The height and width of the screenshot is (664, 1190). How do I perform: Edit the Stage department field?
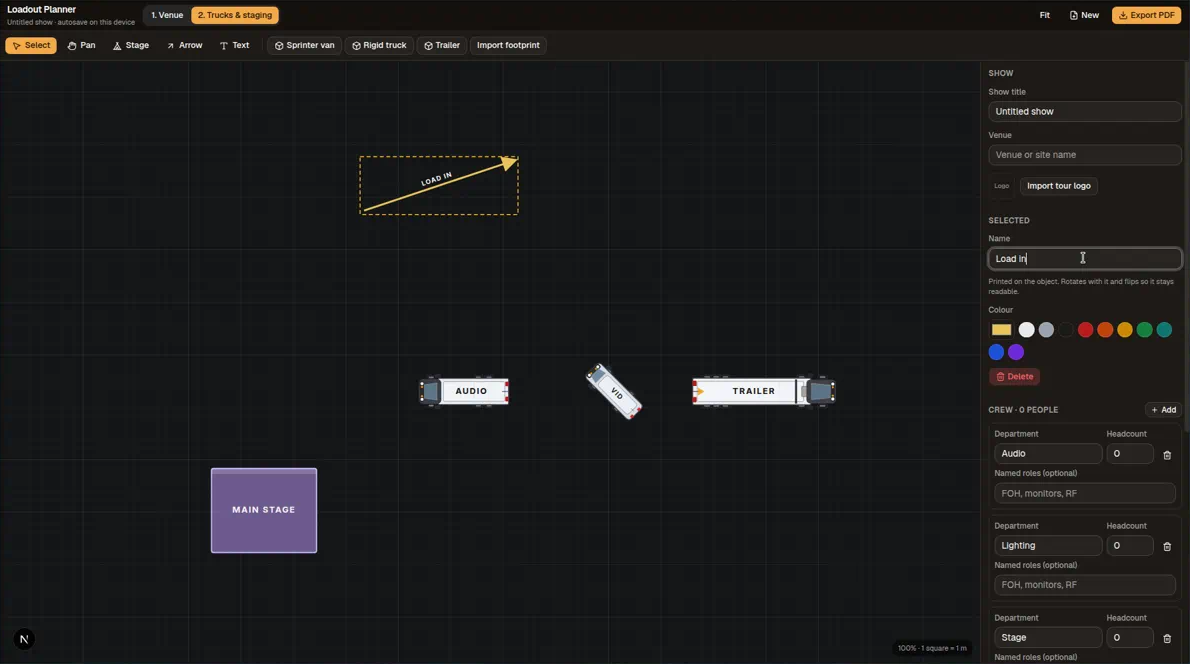pos(1048,637)
